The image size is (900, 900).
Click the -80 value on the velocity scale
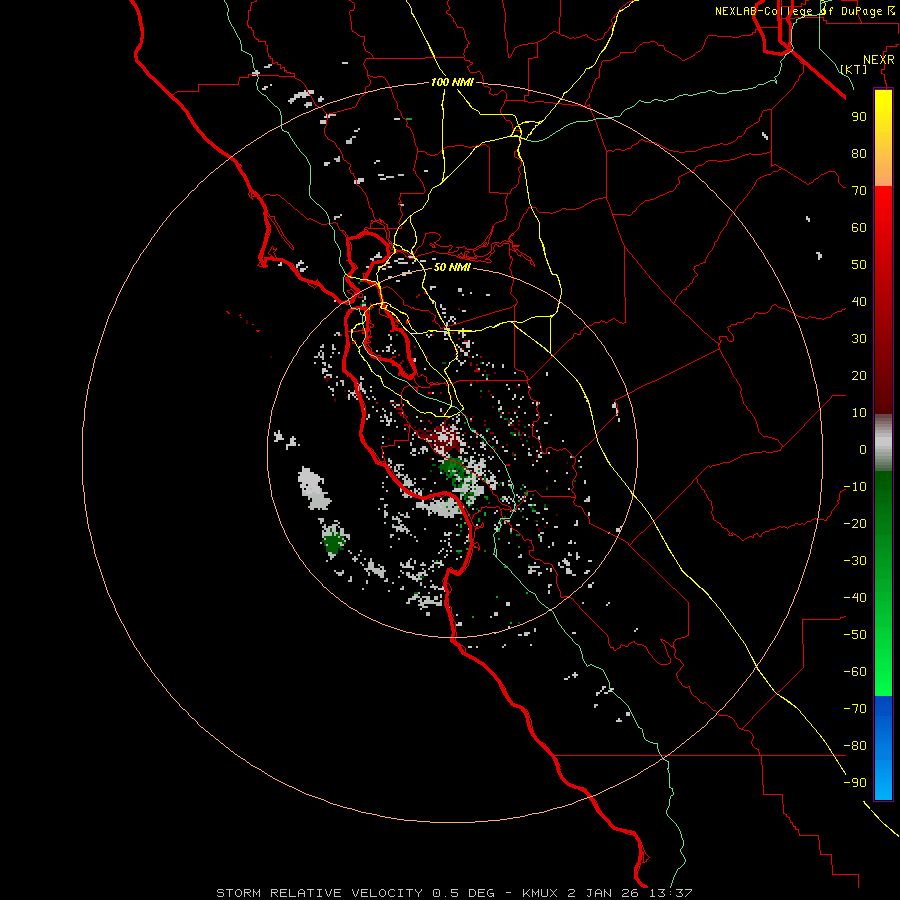click(x=855, y=746)
